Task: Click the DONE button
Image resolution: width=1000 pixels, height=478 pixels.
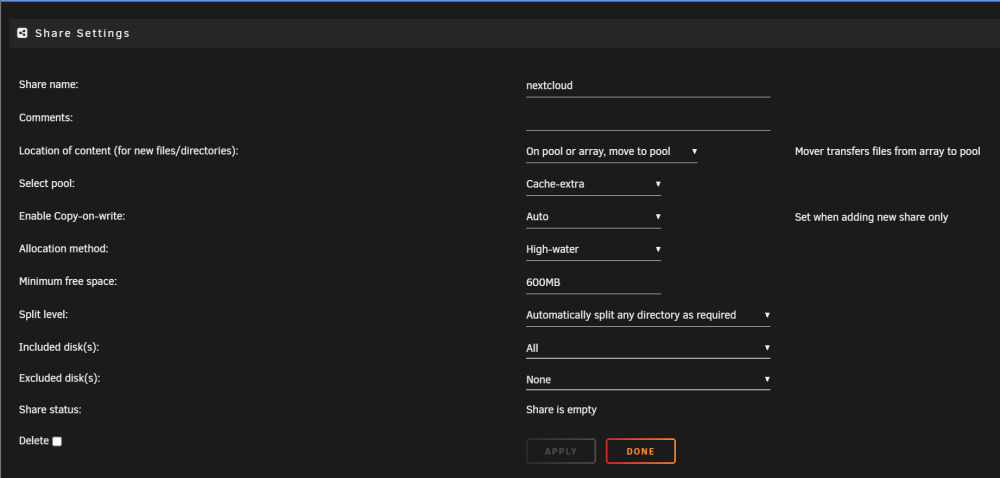Action: click(x=640, y=451)
